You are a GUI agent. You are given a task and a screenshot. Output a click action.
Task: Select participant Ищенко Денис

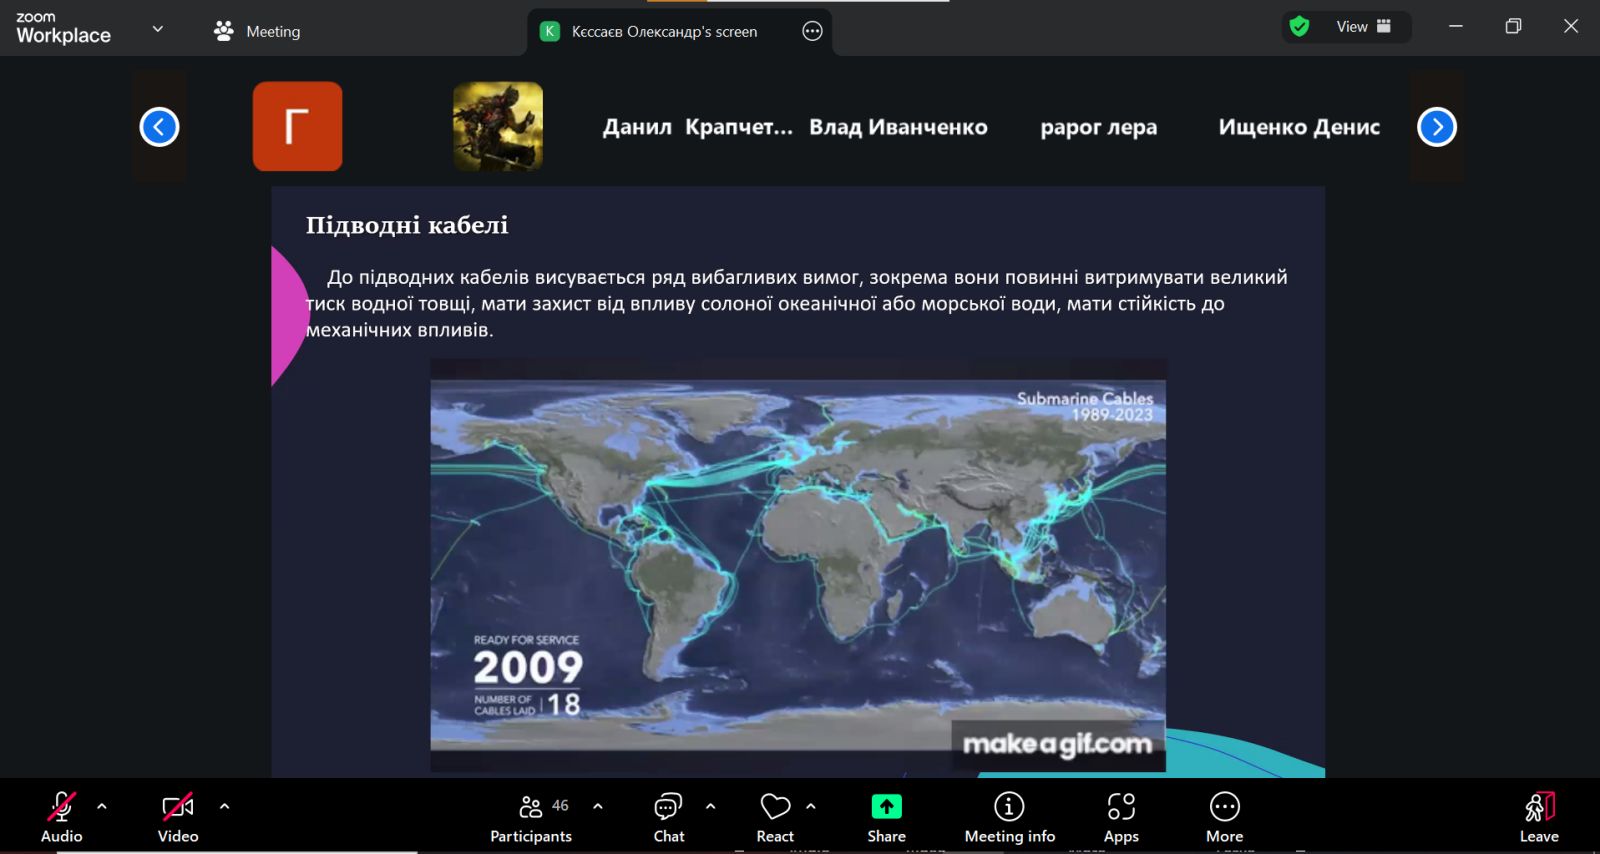click(1299, 127)
